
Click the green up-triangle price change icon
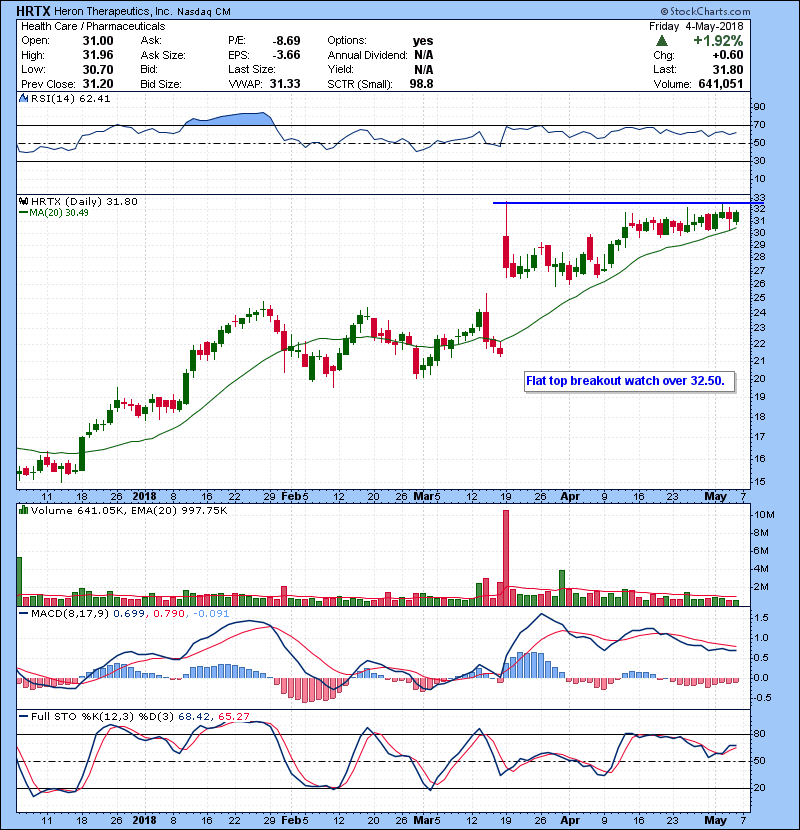[661, 41]
